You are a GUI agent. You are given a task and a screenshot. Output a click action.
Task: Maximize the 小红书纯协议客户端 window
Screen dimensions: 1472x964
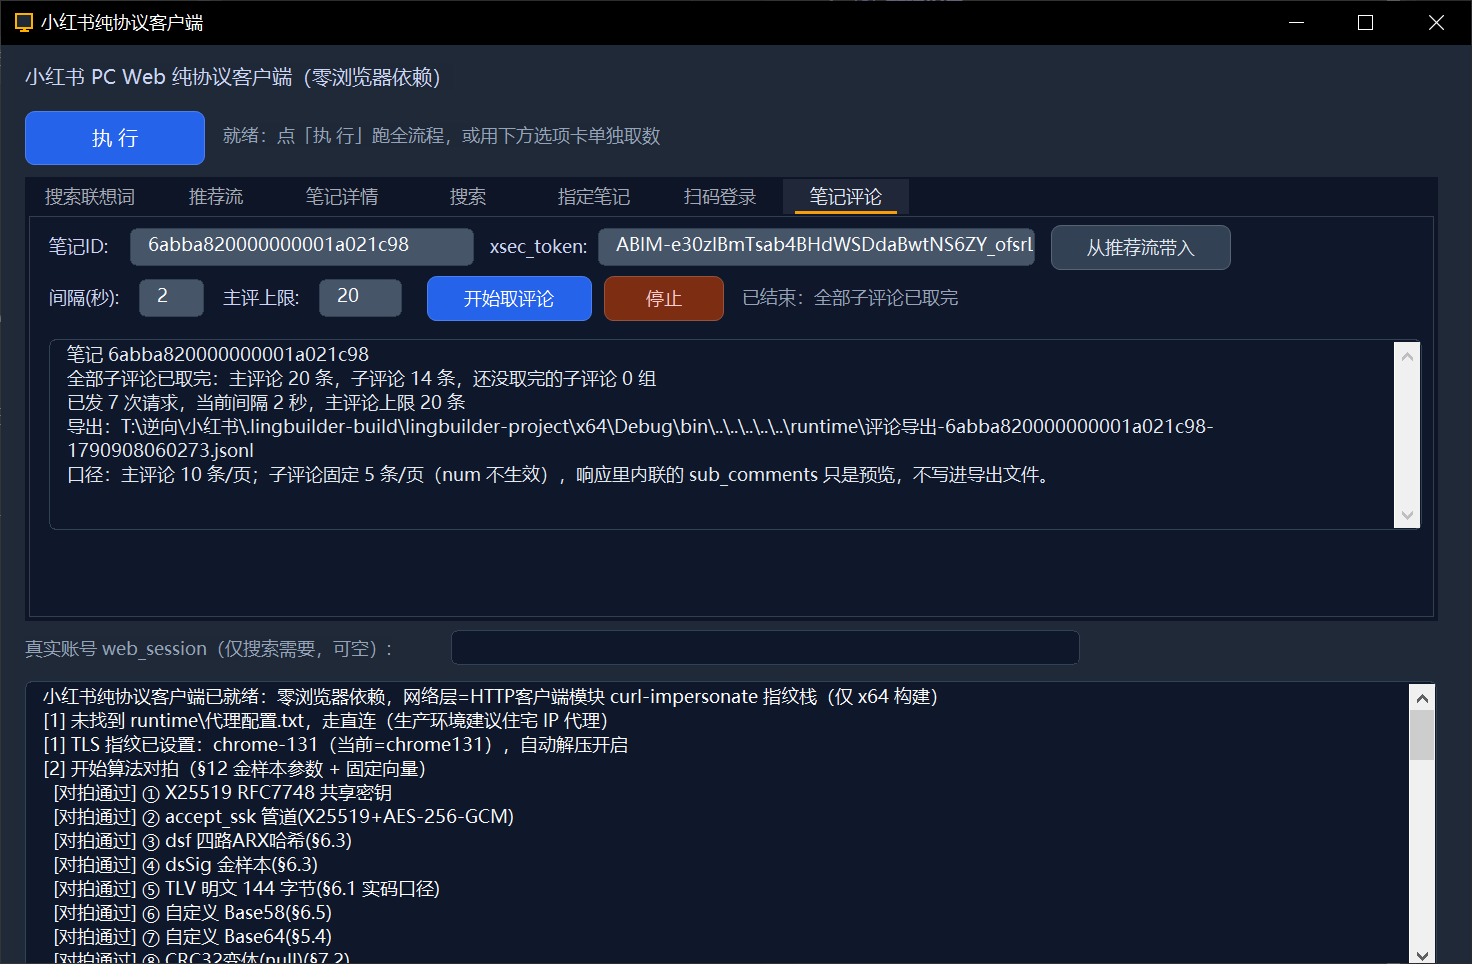click(1365, 22)
